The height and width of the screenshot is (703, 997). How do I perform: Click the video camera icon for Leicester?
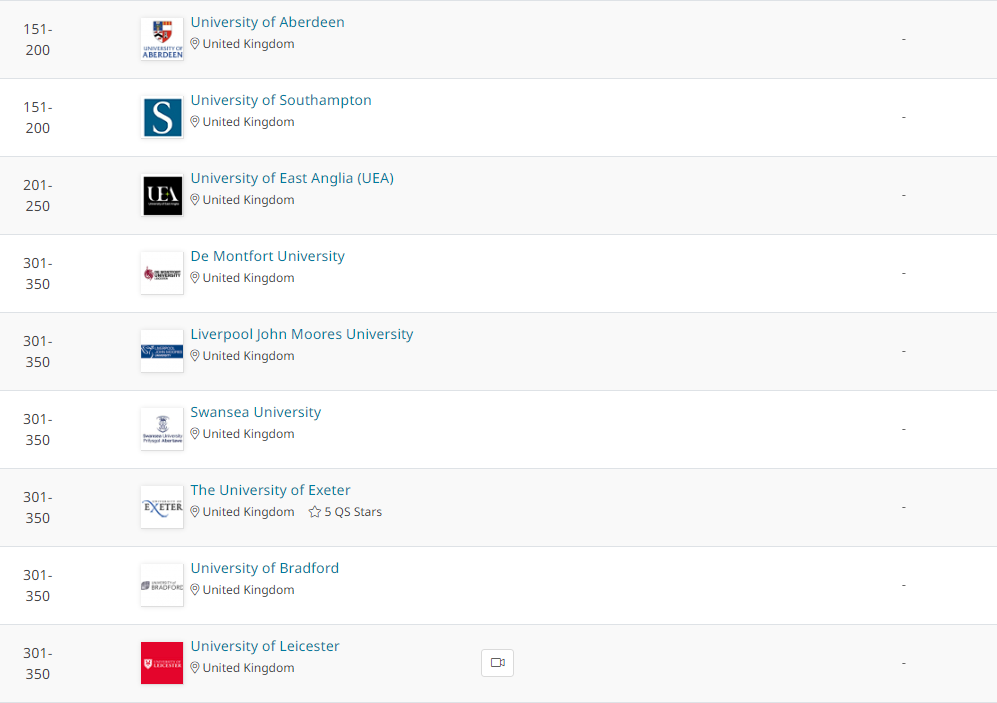coord(497,663)
